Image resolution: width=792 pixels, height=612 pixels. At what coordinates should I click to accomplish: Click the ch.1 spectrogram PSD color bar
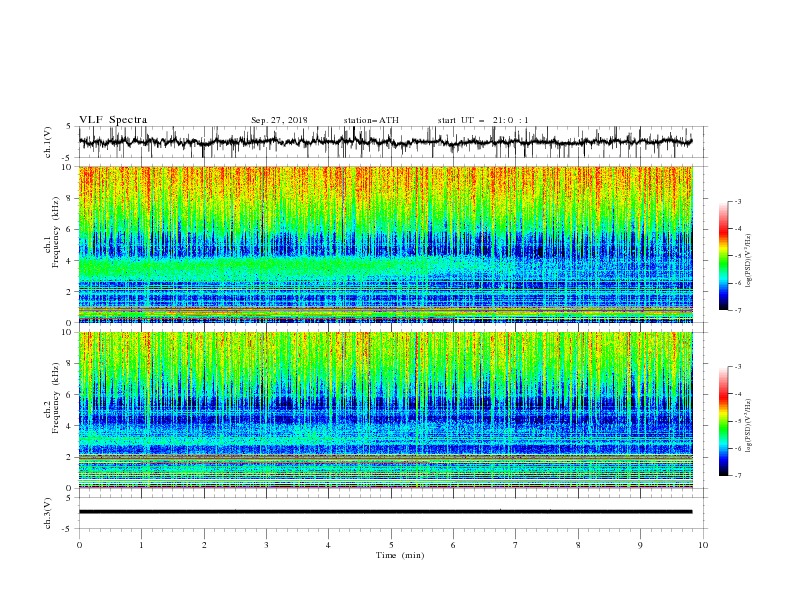[723, 256]
